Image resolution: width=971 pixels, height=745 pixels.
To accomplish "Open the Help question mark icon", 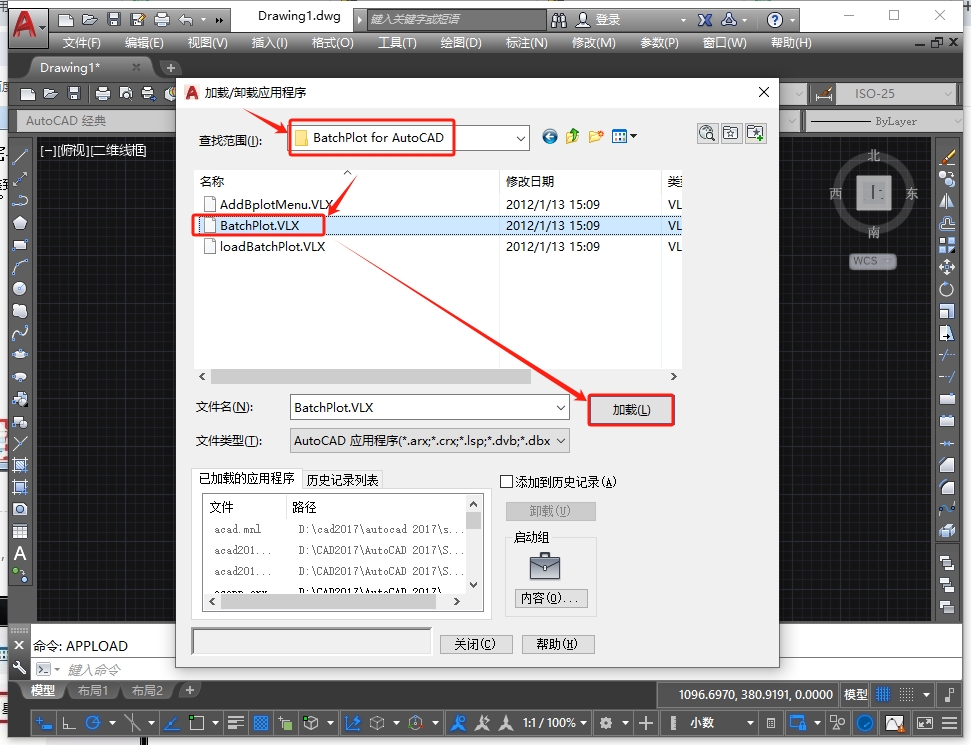I will coord(774,20).
